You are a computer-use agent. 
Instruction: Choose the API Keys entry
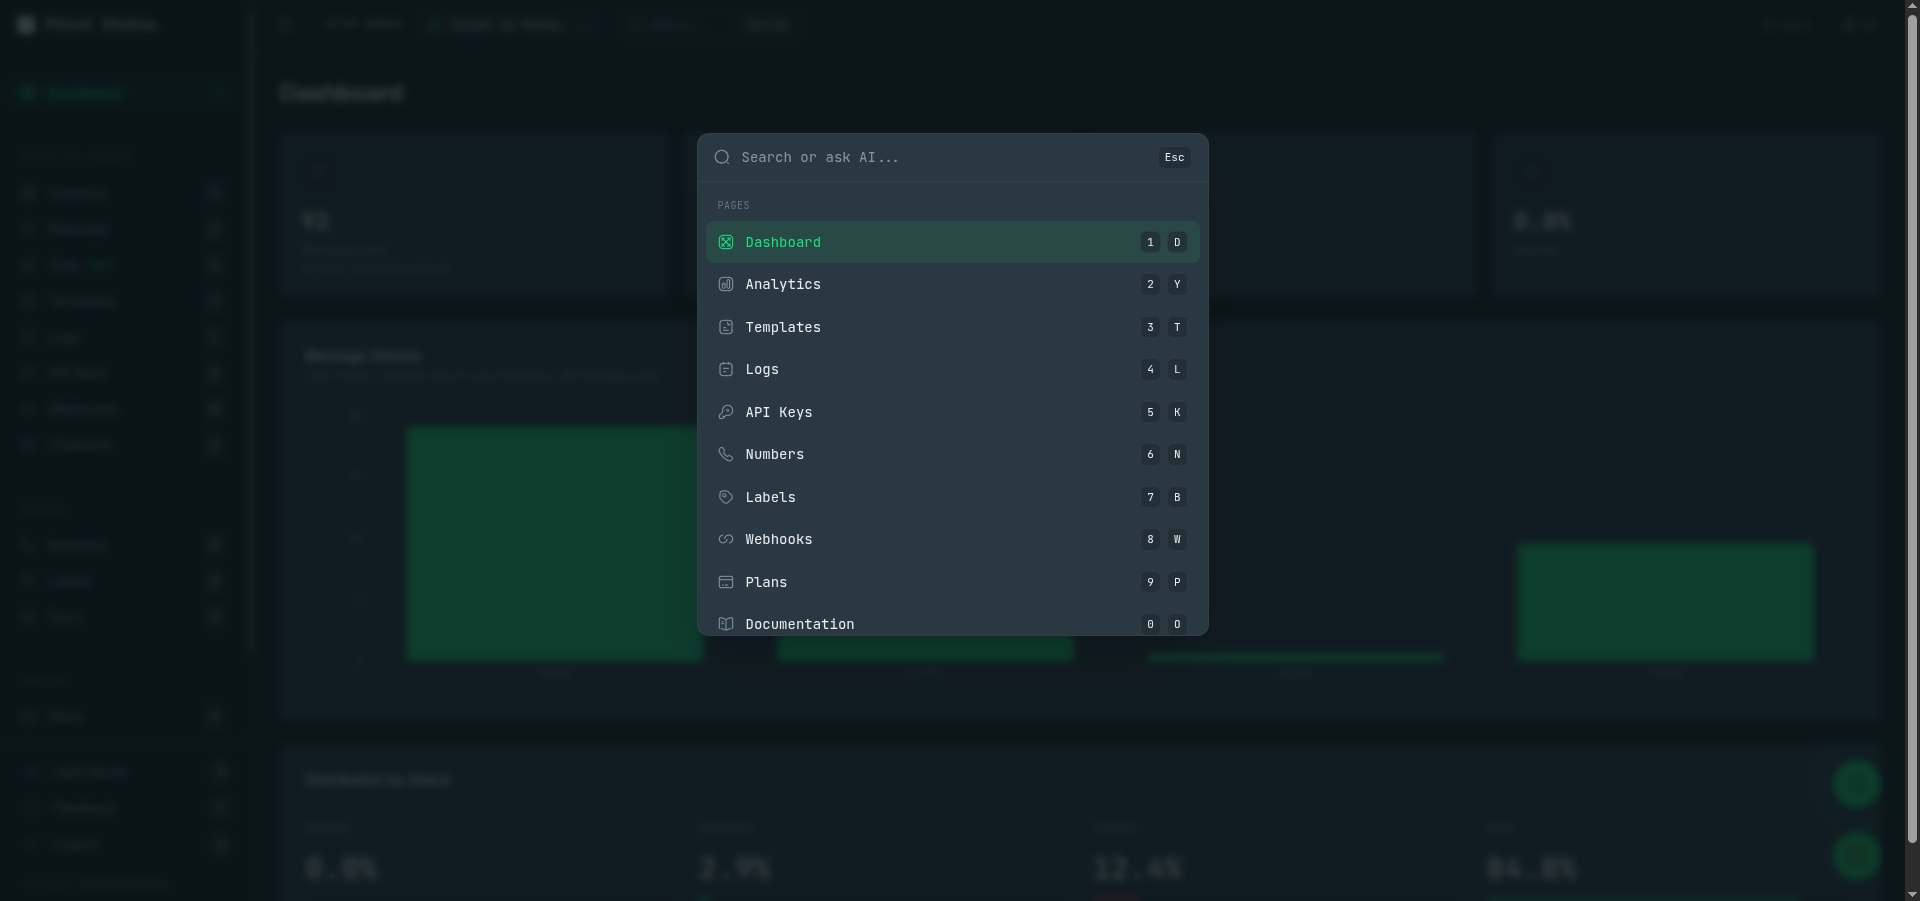click(x=952, y=412)
